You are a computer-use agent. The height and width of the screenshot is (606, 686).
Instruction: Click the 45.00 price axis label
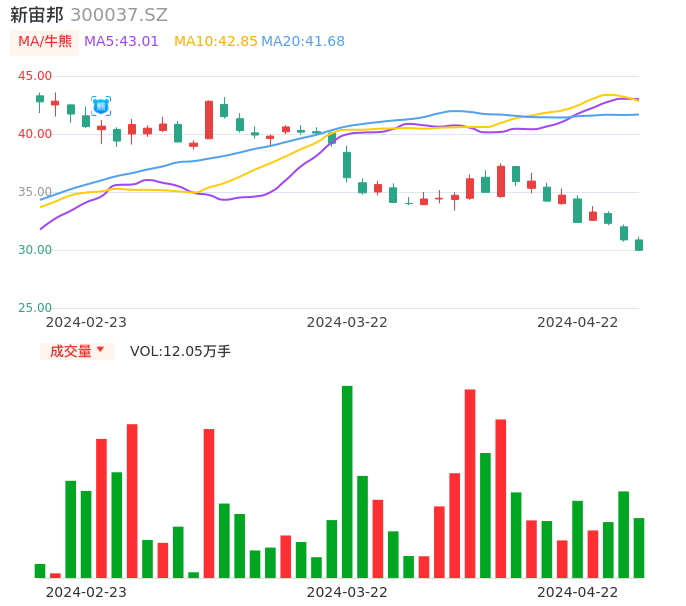36,76
